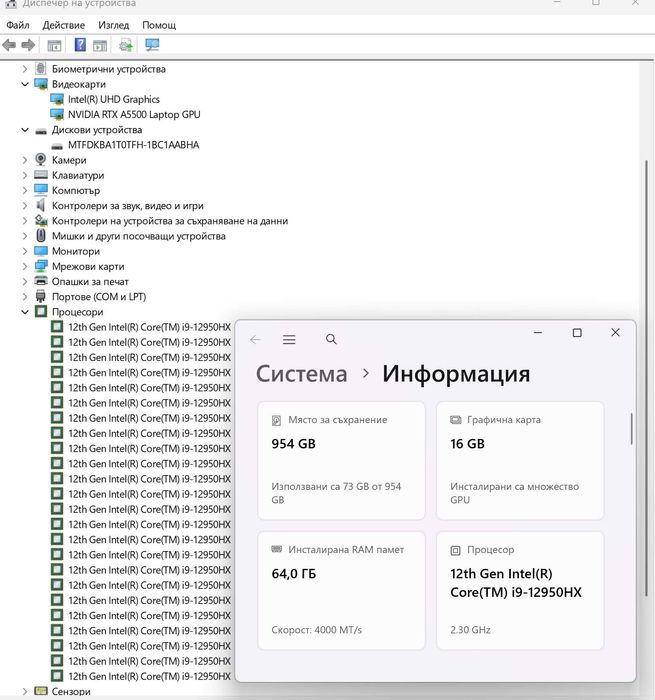This screenshot has height=700, width=655.
Task: Open the Файл menu
Action: coord(18,25)
